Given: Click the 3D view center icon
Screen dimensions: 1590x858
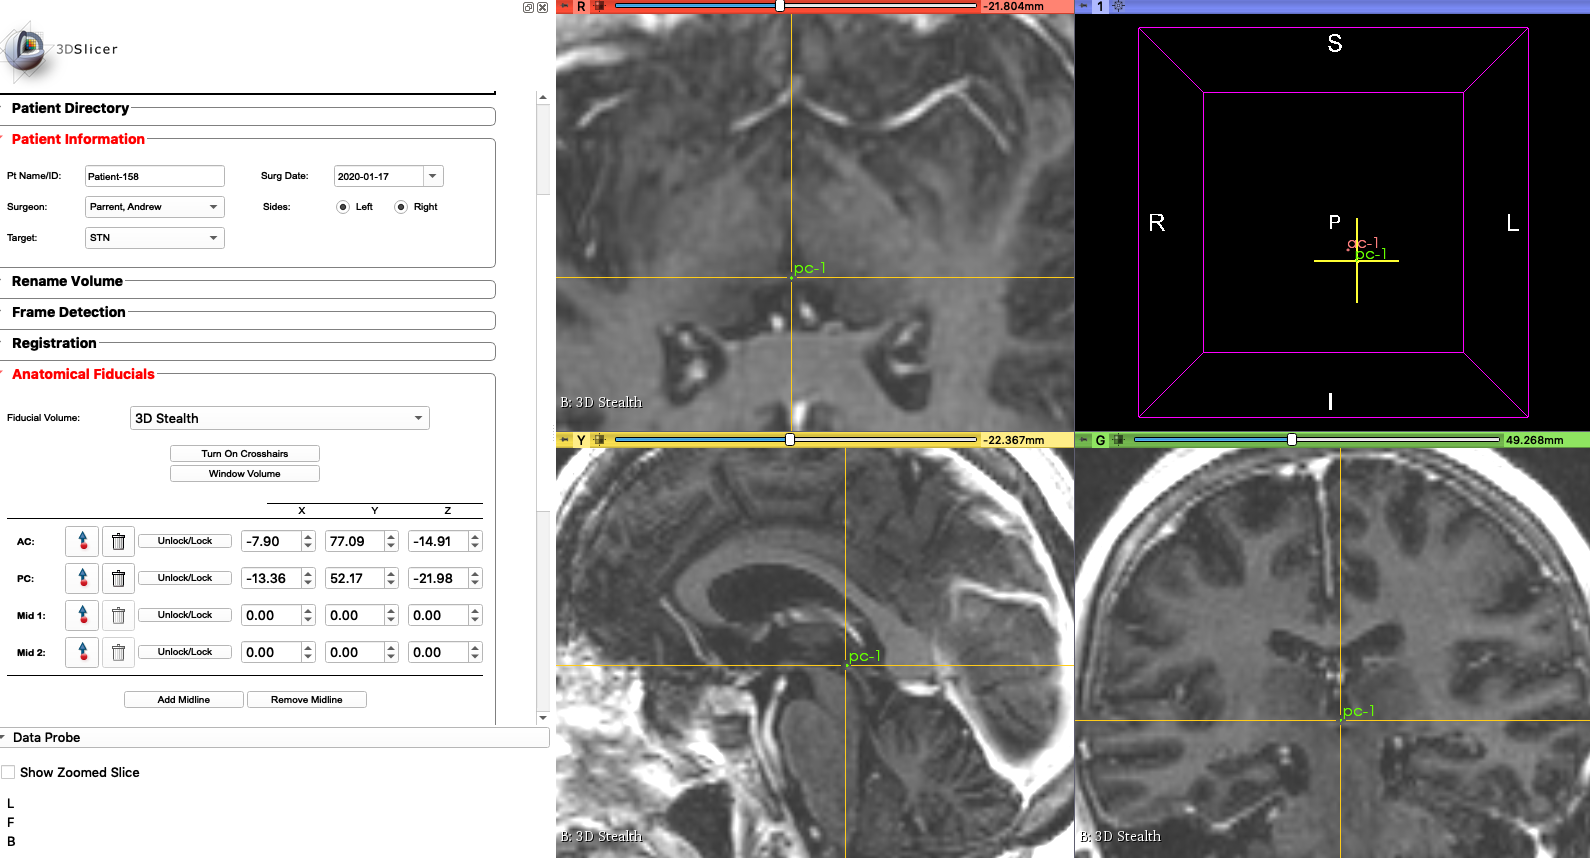Looking at the screenshot, I should (1119, 6).
